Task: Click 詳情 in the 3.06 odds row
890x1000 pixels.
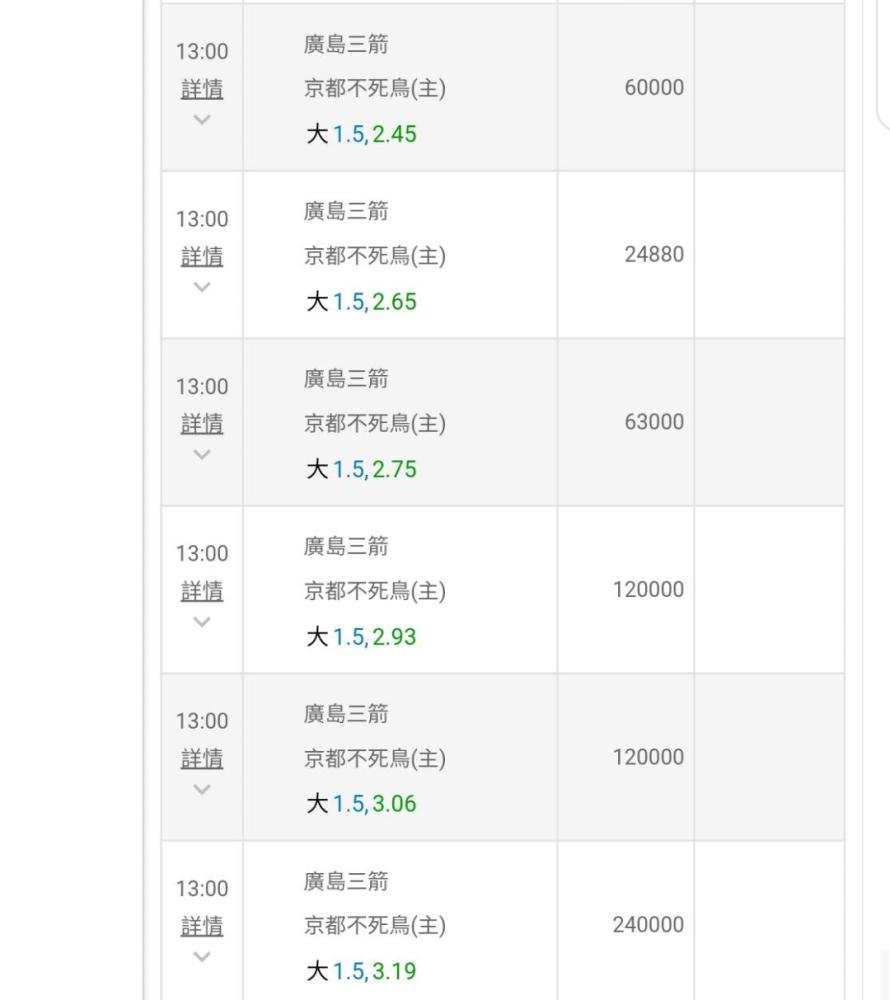Action: coord(202,759)
